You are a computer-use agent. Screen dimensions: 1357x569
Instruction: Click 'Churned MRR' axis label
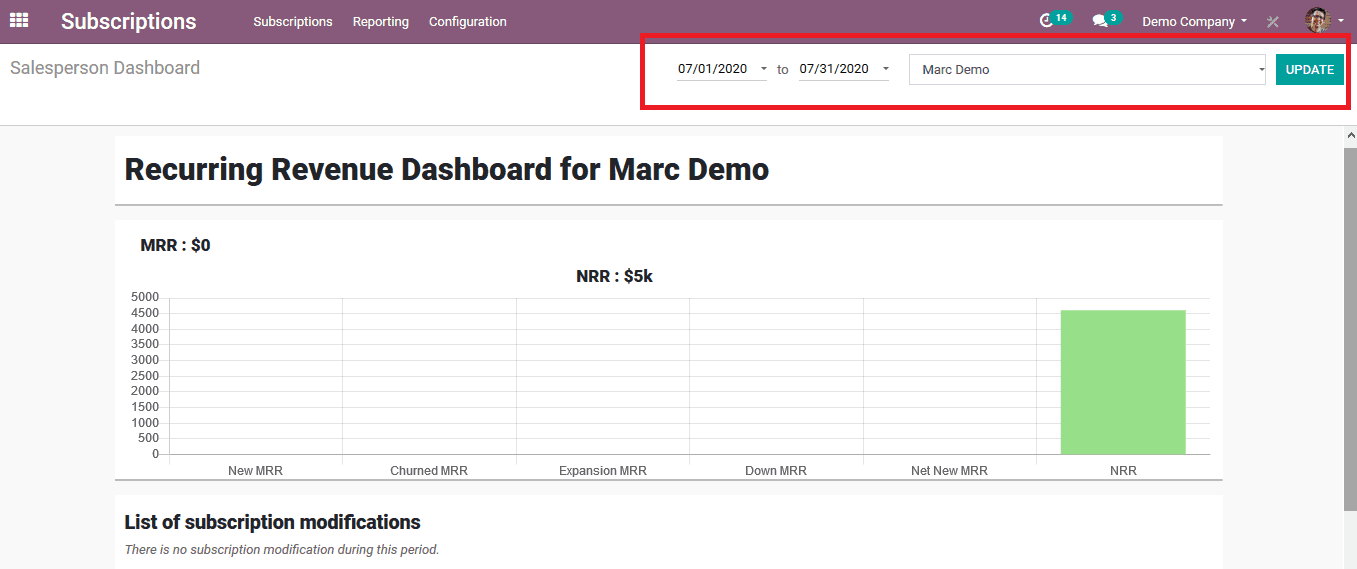pos(429,470)
